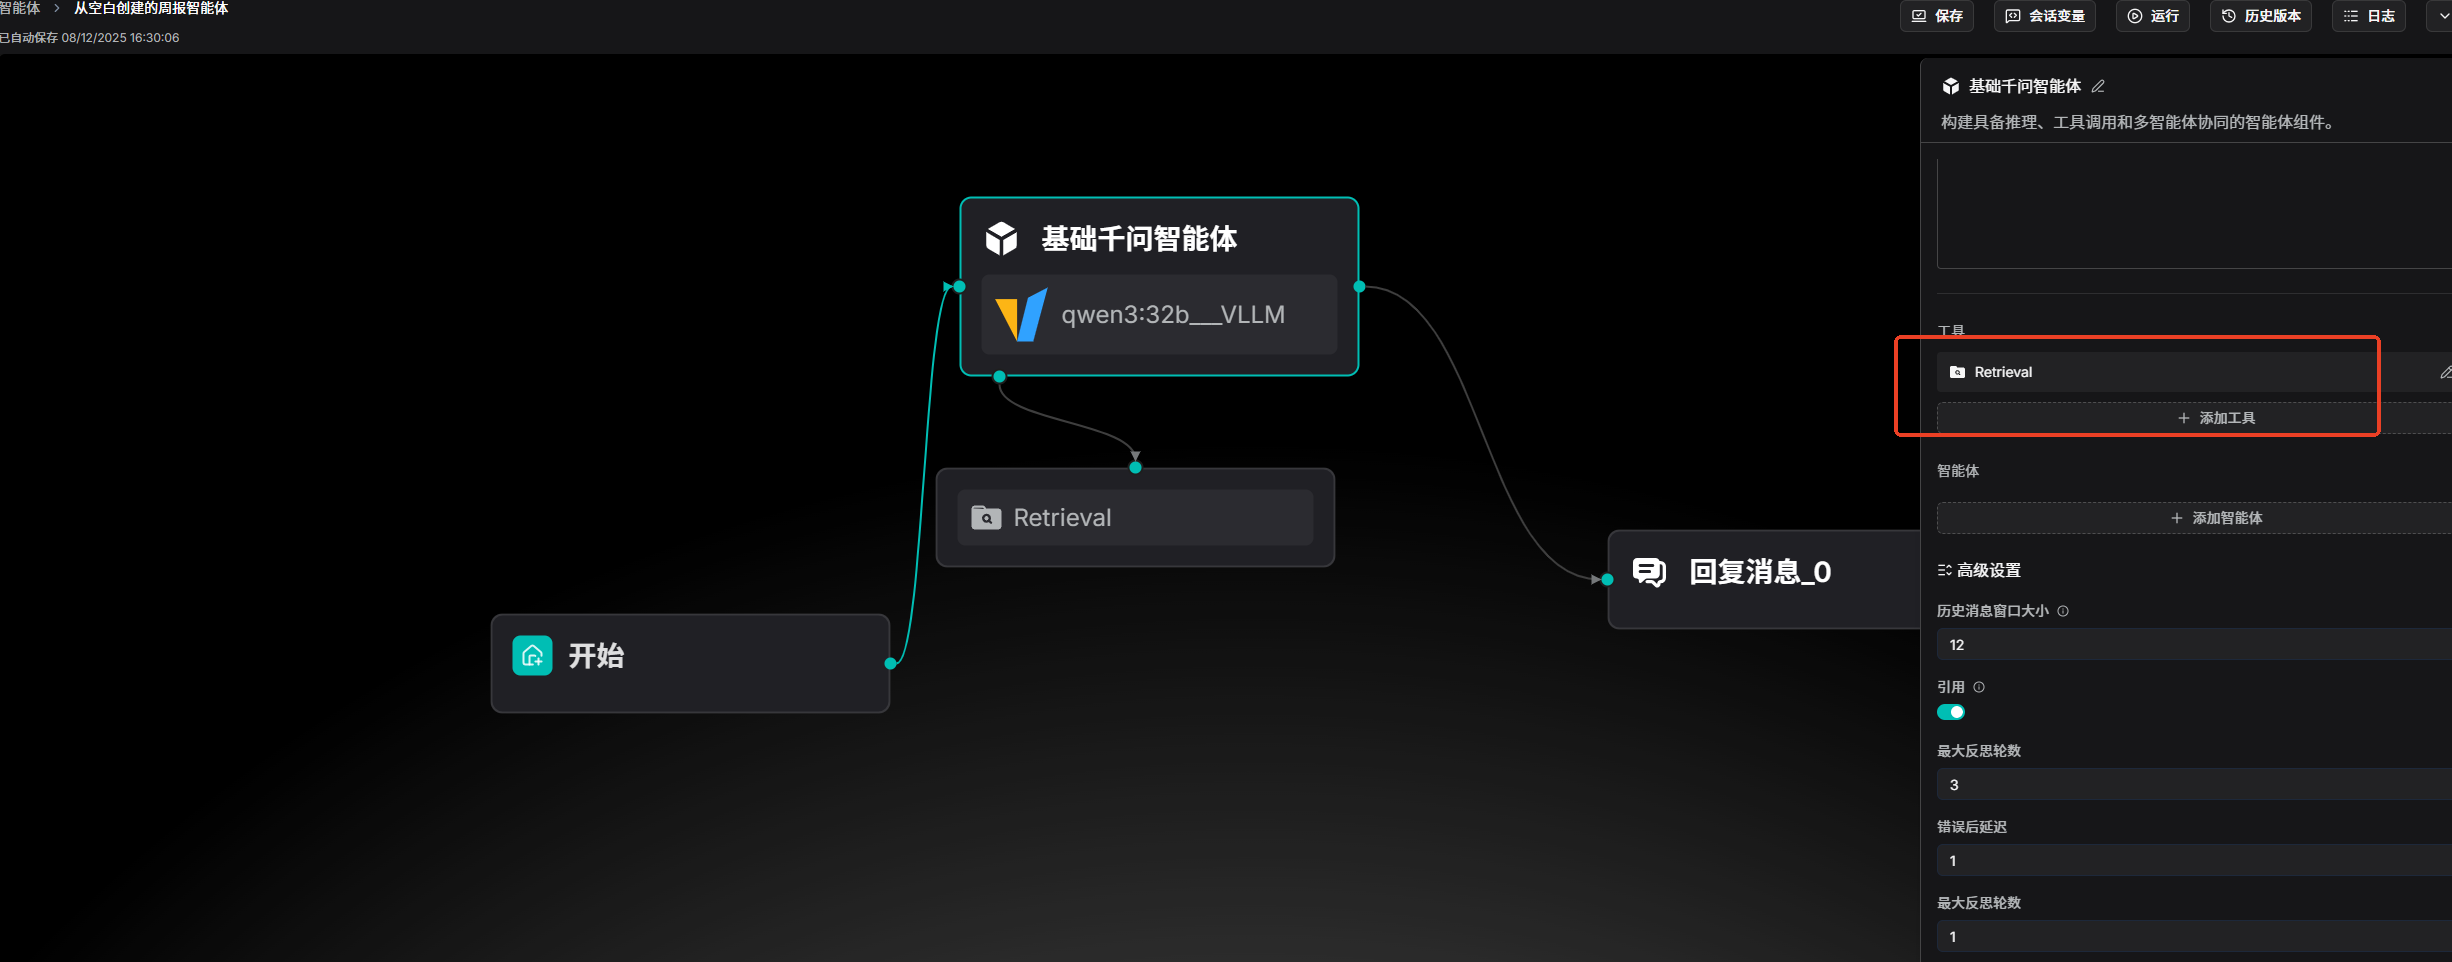Click the 运行 run button
2452x962 pixels.
(x=2153, y=16)
